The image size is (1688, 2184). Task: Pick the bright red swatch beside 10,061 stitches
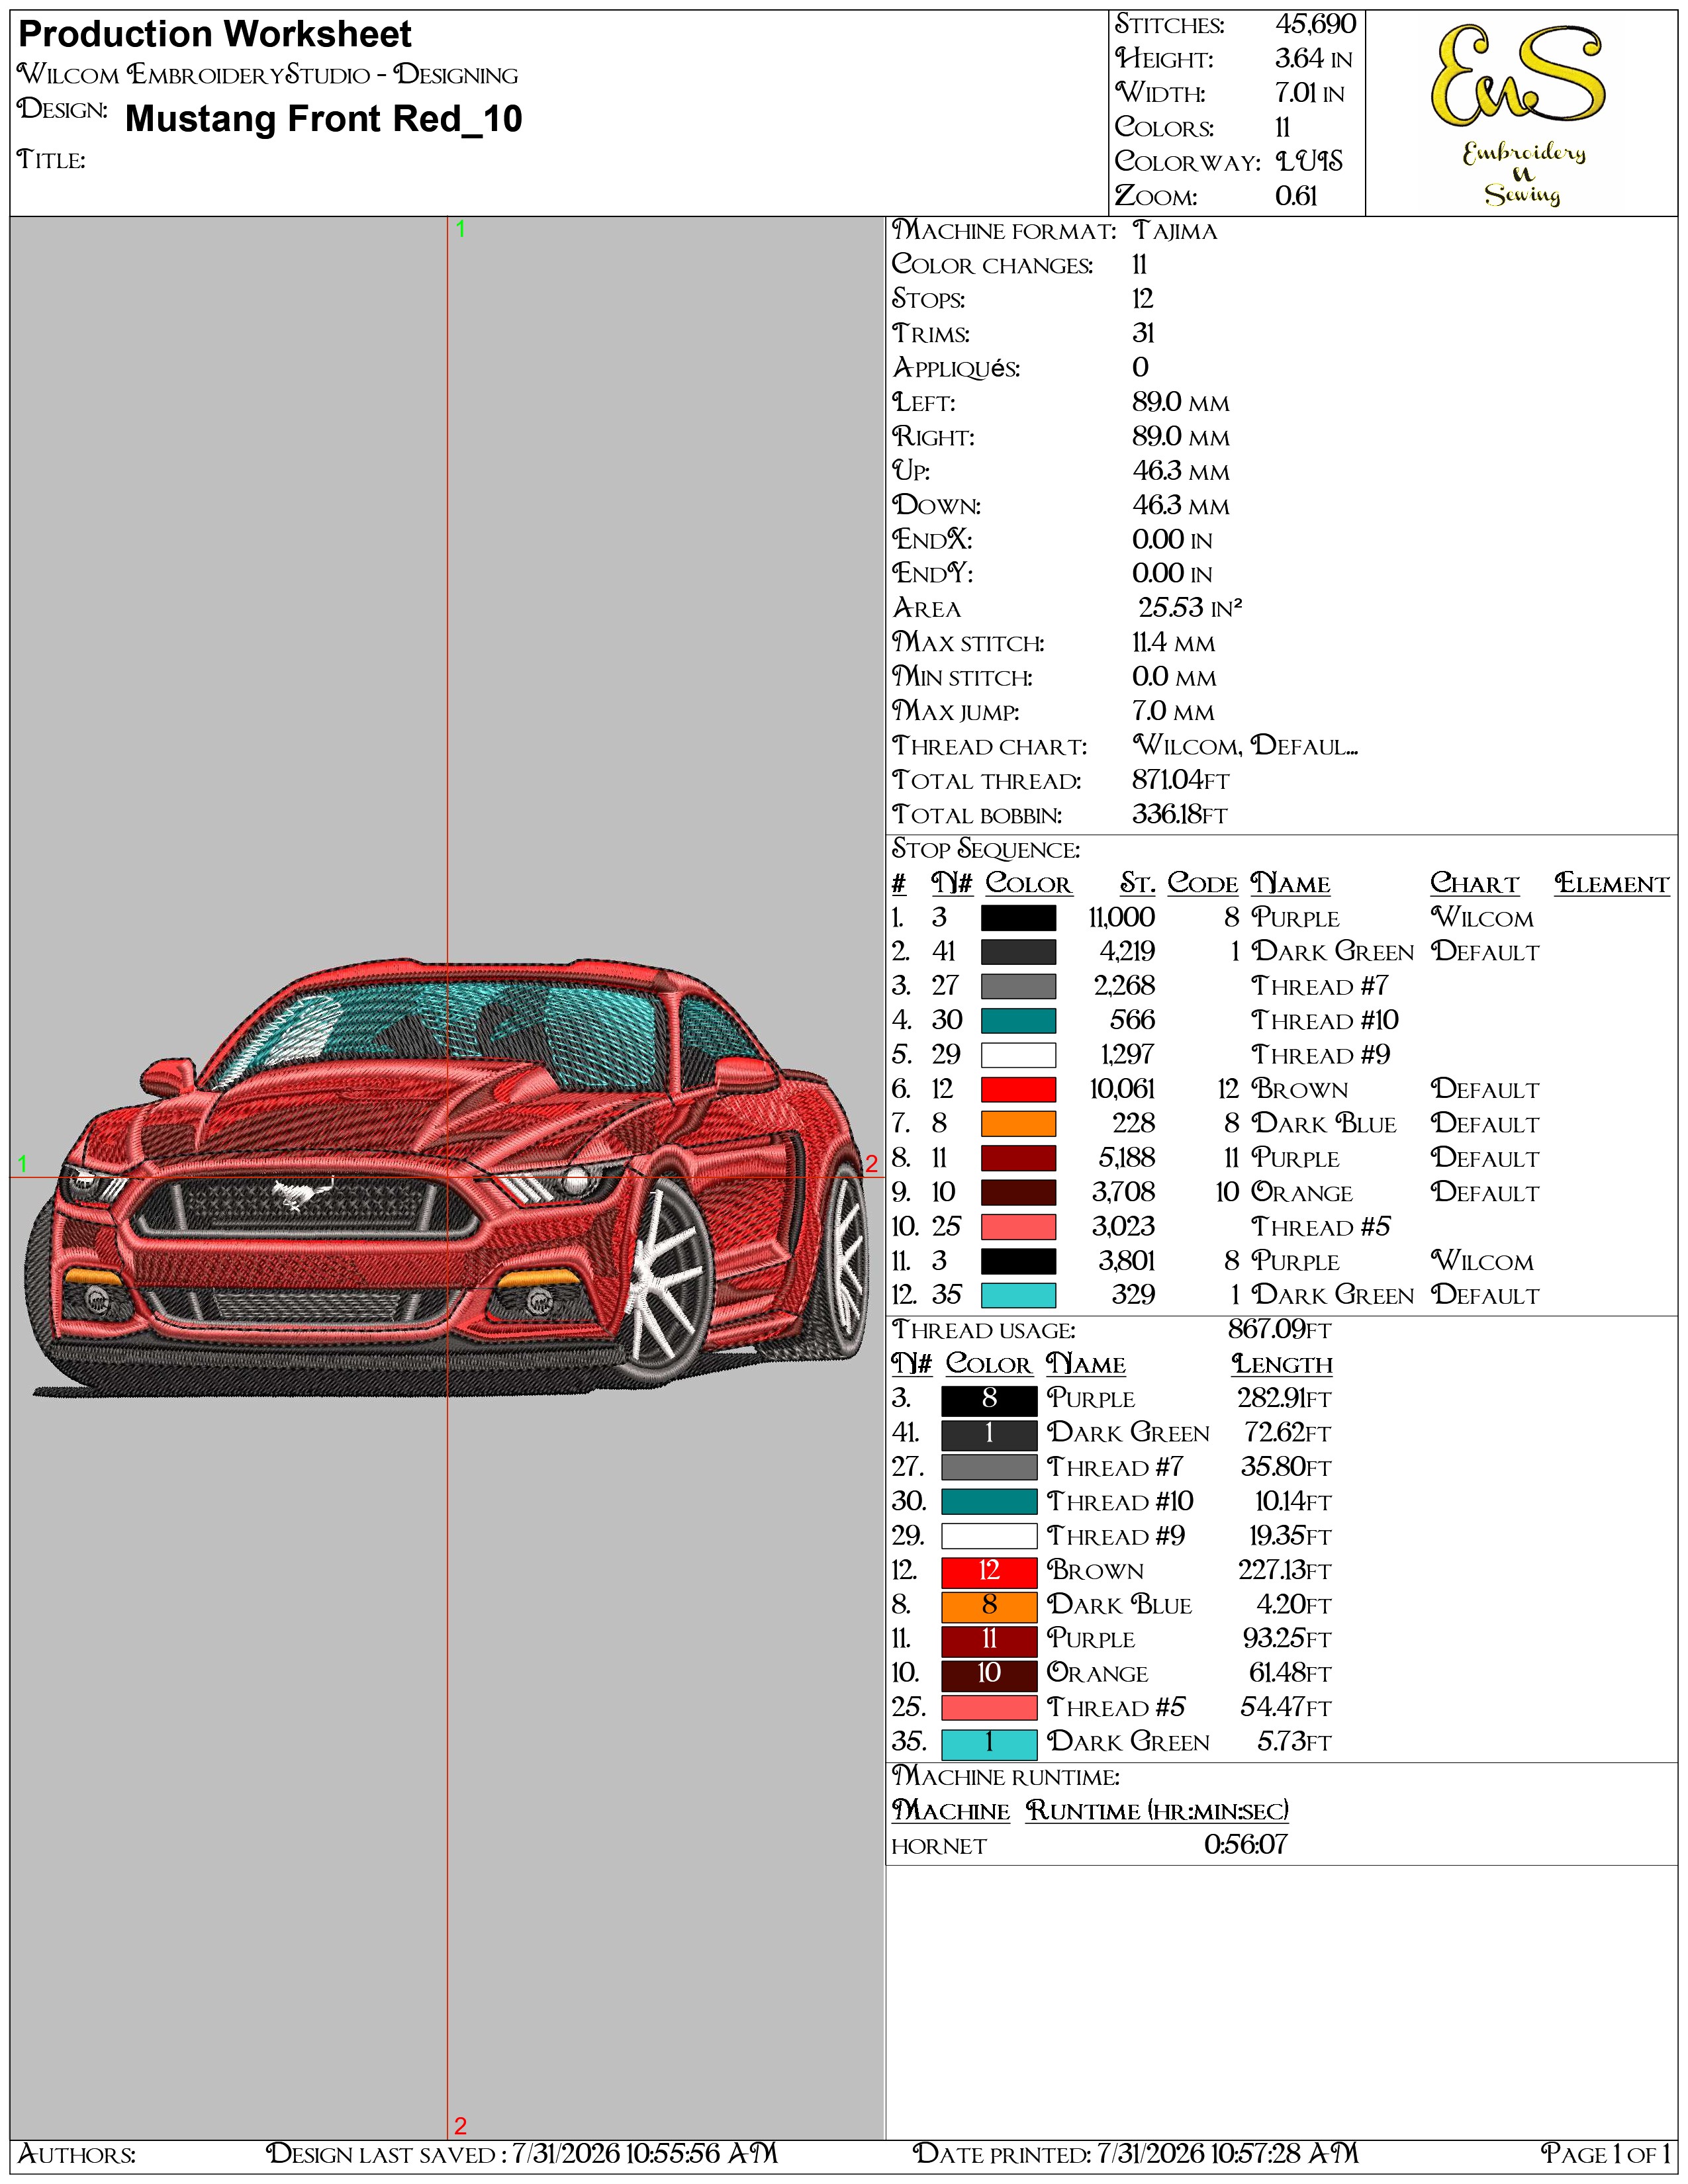(1018, 1089)
